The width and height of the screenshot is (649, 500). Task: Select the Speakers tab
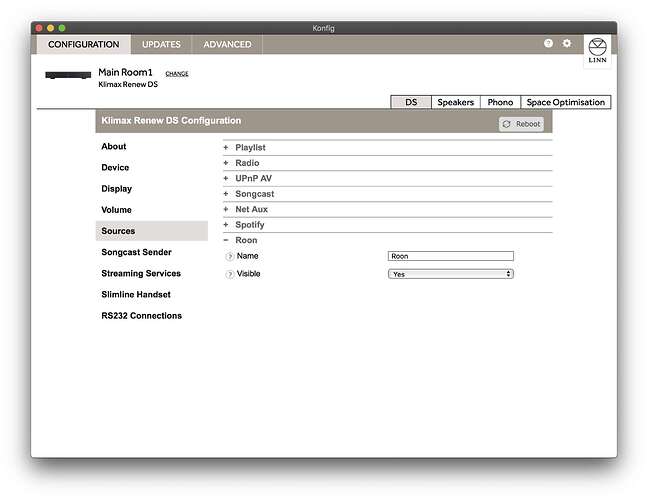click(455, 102)
